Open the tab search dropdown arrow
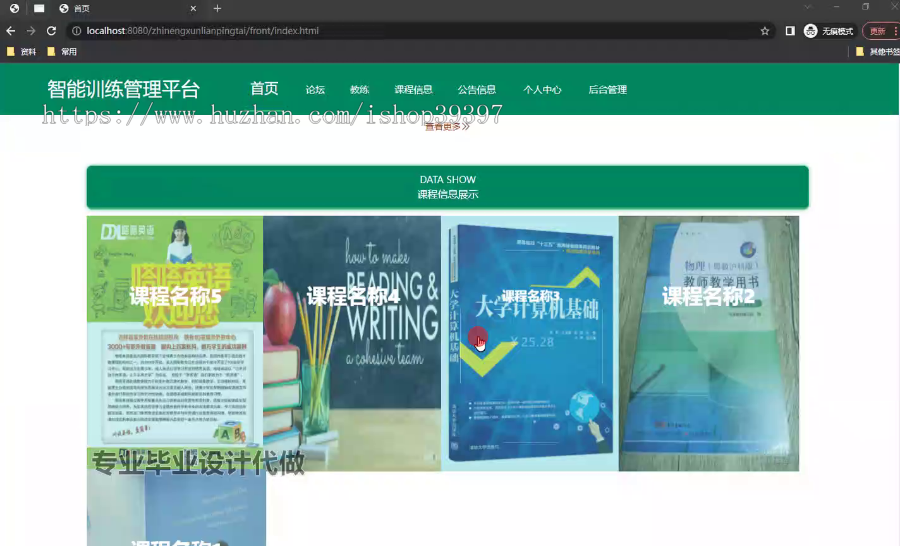 click(808, 7)
